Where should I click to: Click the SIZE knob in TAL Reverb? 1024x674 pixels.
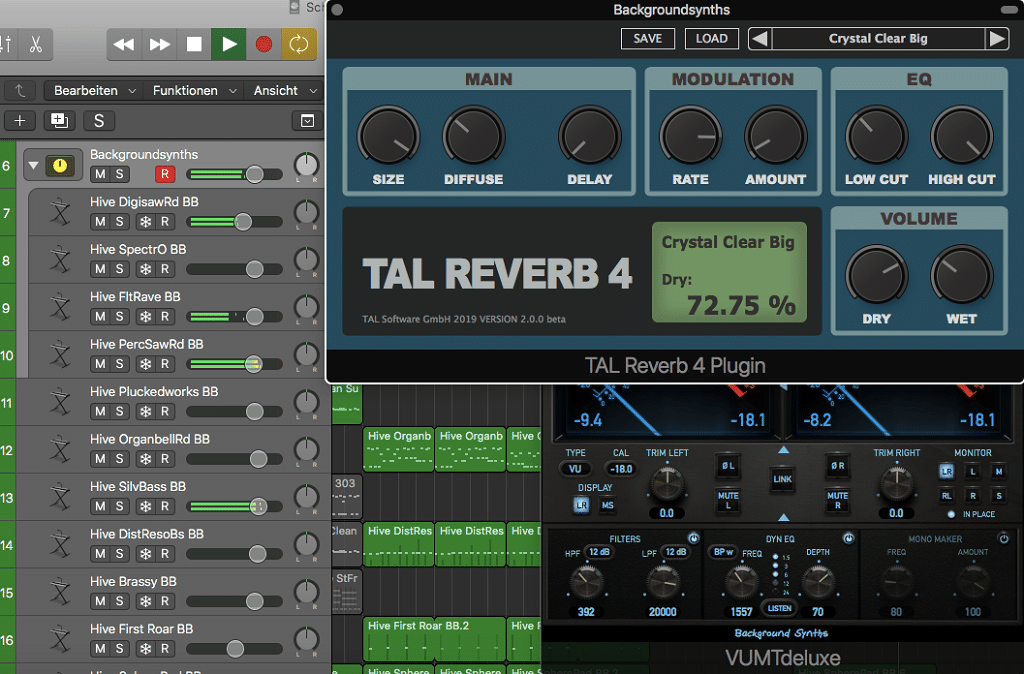[389, 136]
